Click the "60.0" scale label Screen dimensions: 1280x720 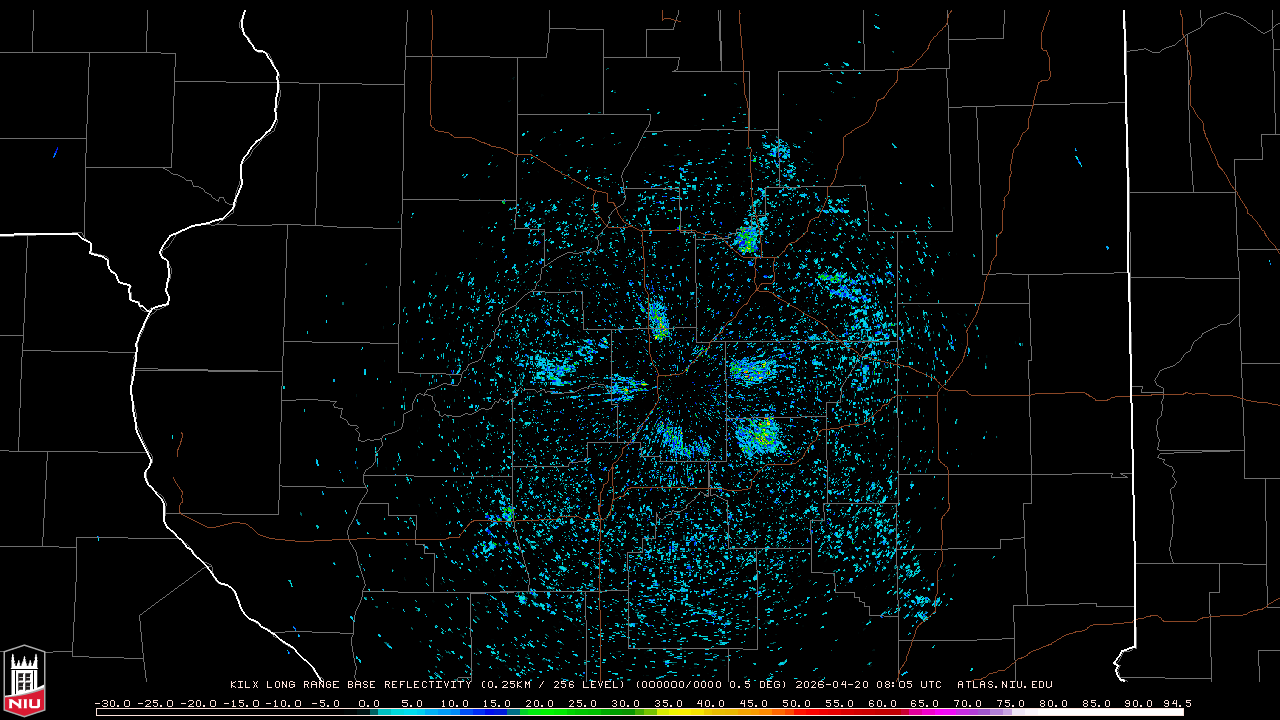click(885, 703)
